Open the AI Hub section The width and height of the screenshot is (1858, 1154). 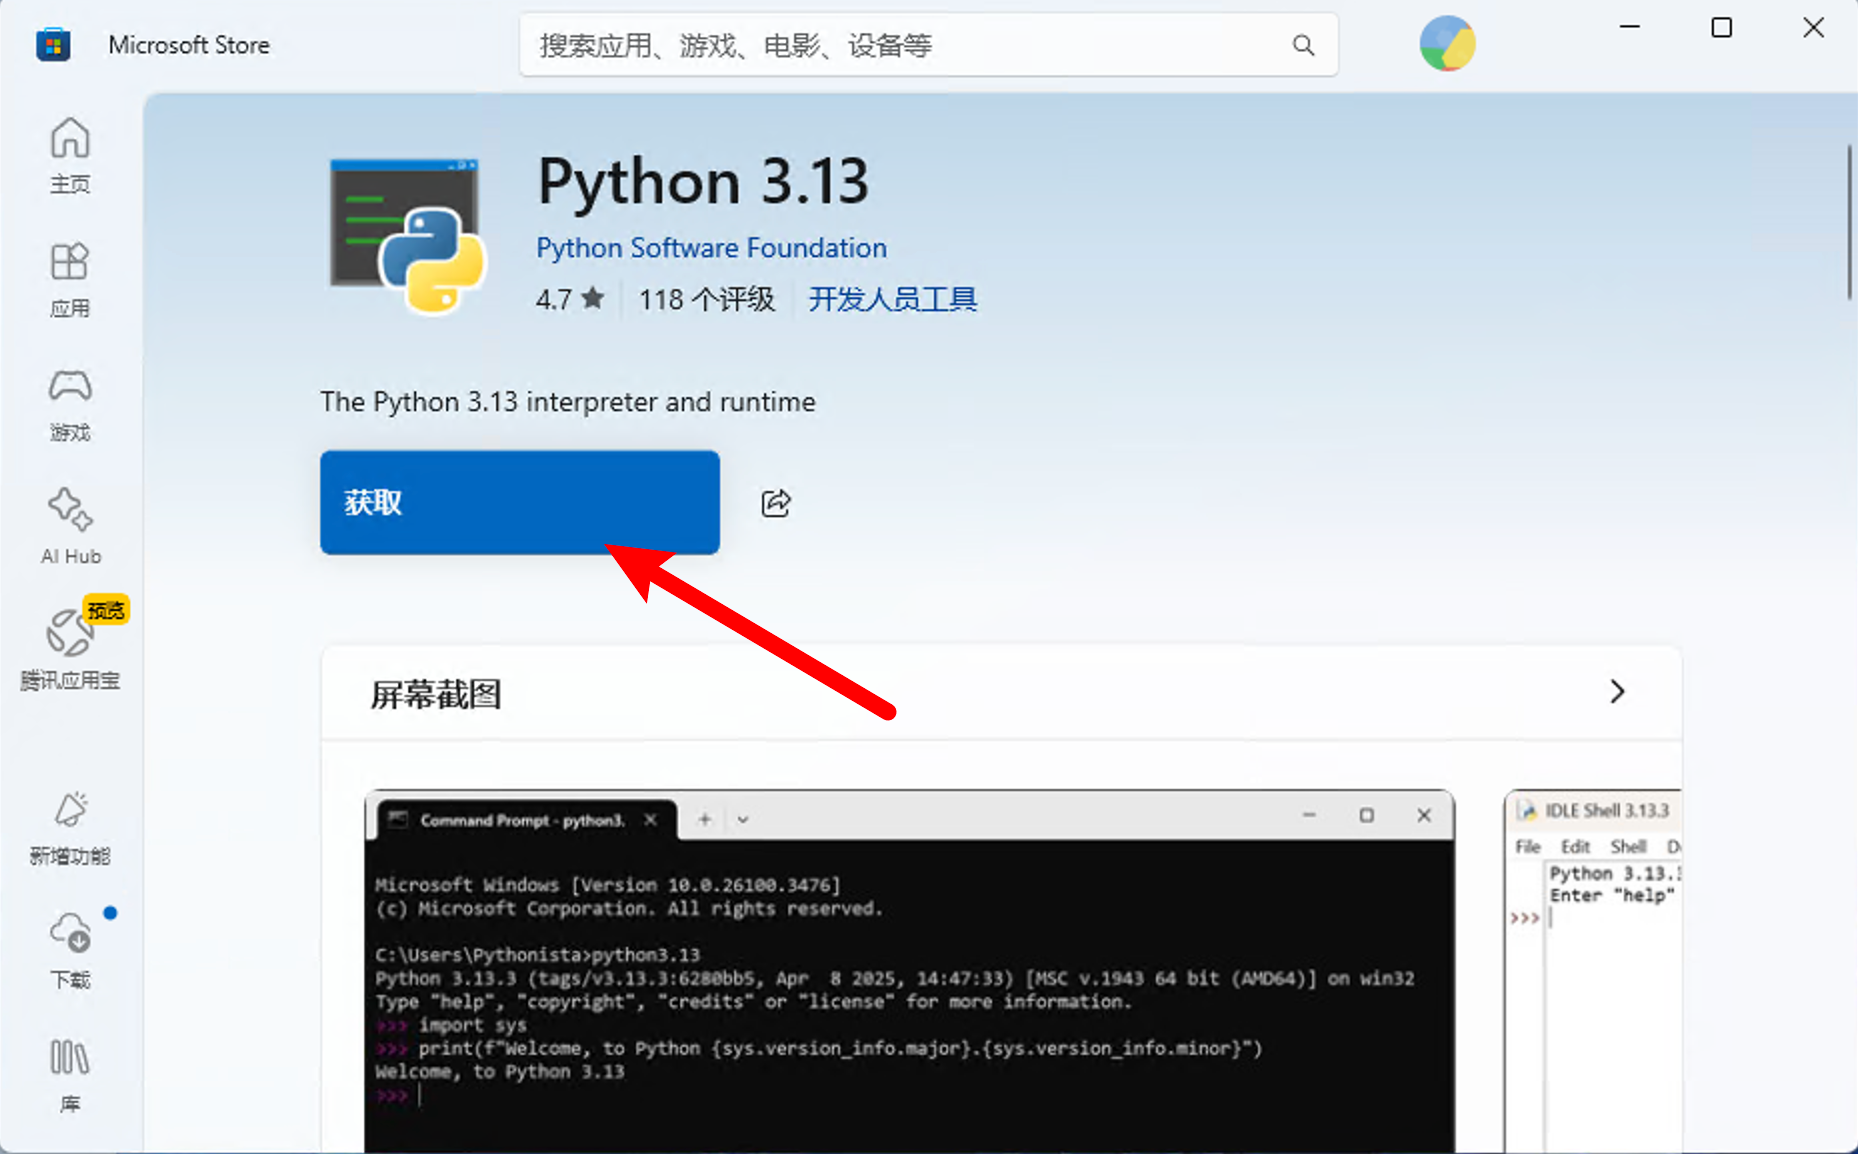pos(70,528)
